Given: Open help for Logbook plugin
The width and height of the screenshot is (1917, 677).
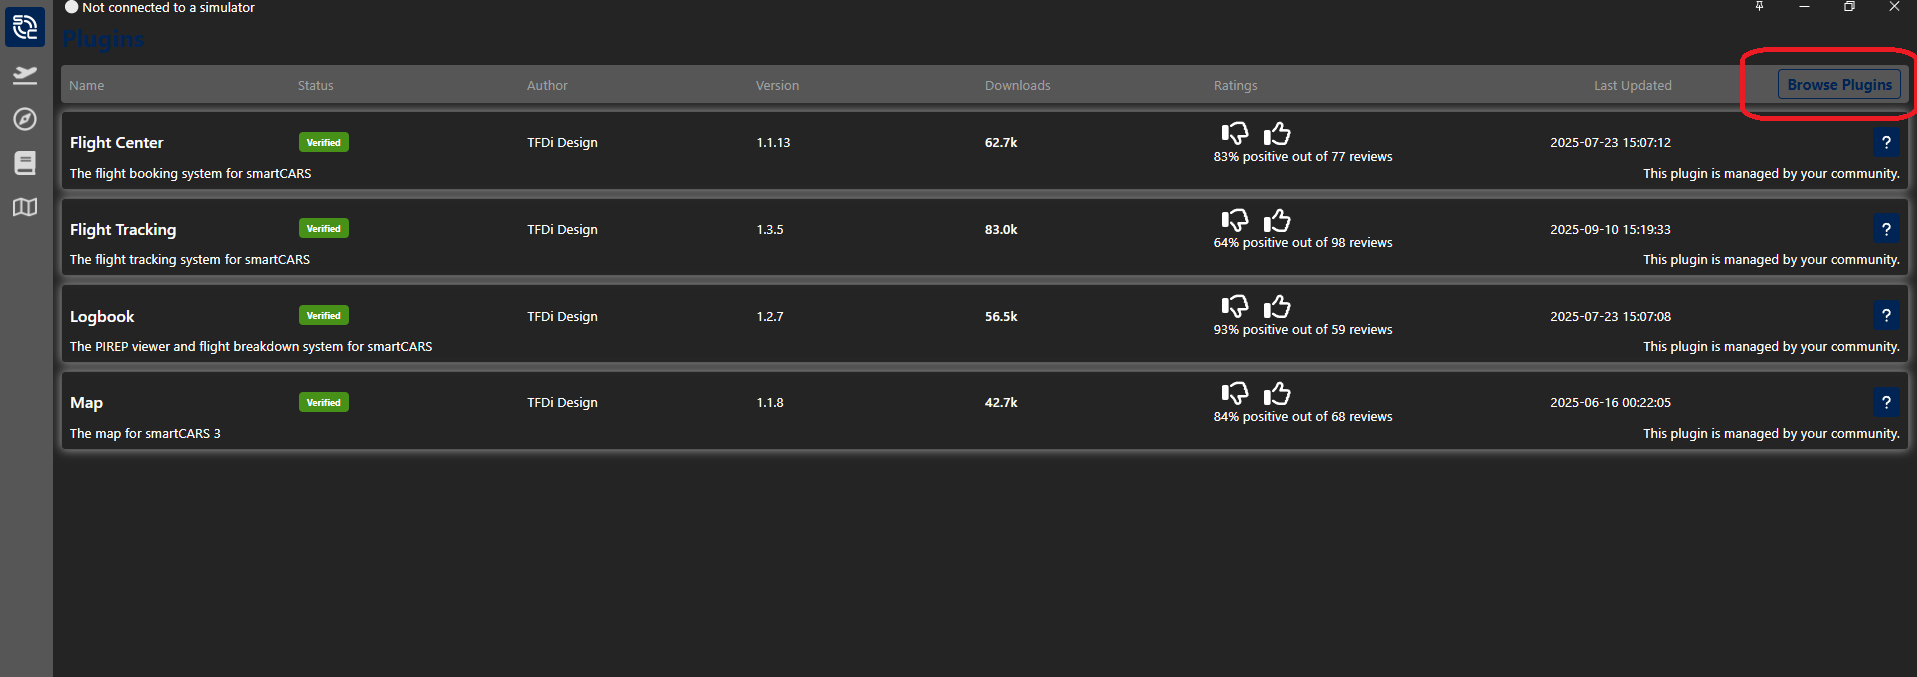Looking at the screenshot, I should tap(1886, 316).
